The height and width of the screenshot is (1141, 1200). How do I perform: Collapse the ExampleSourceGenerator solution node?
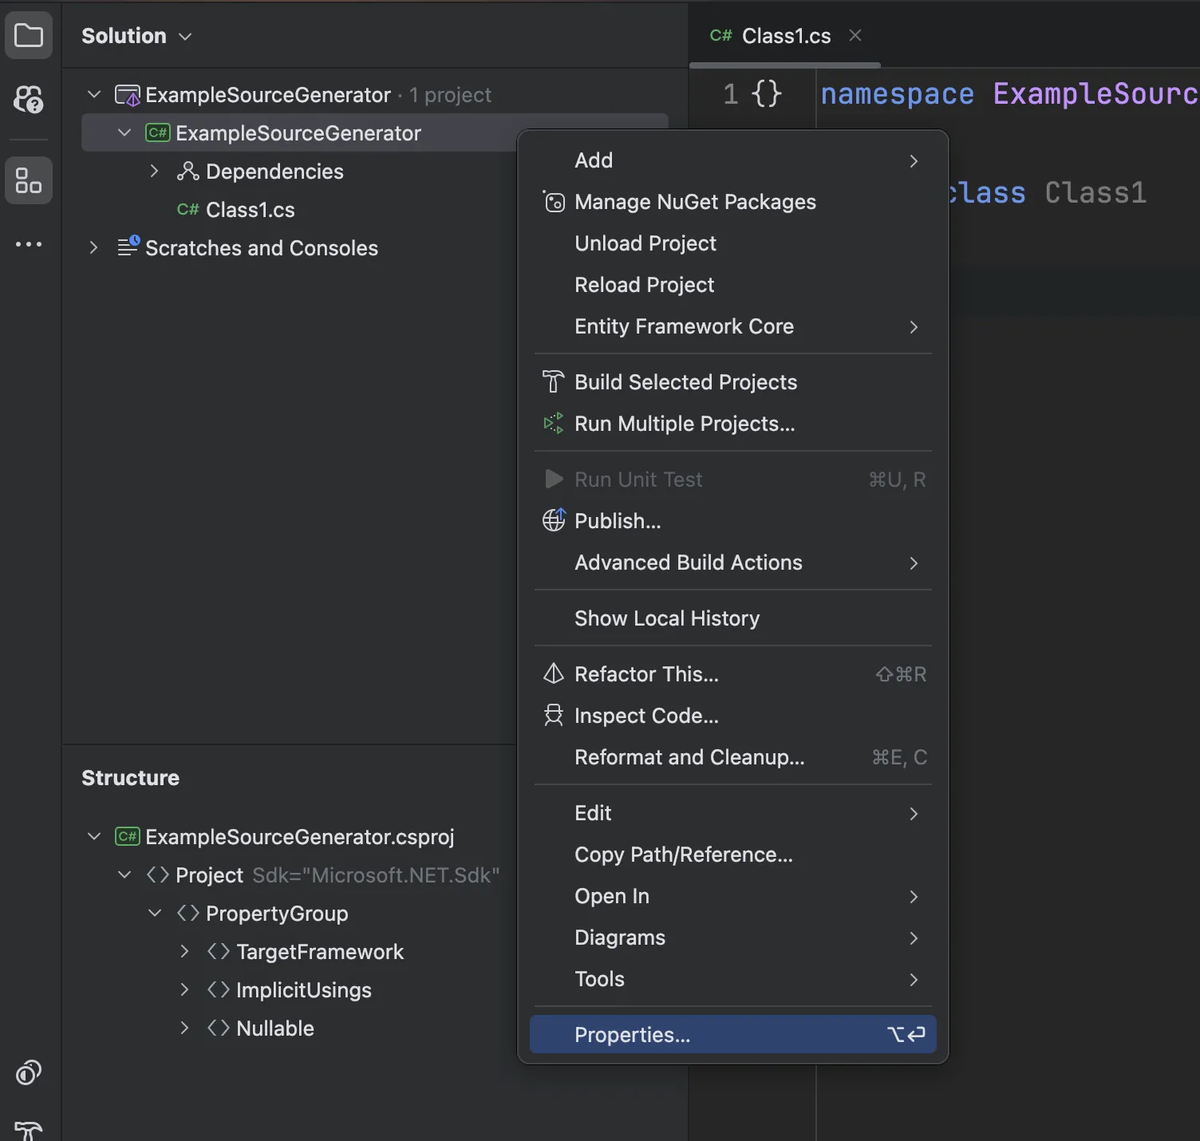(94, 95)
